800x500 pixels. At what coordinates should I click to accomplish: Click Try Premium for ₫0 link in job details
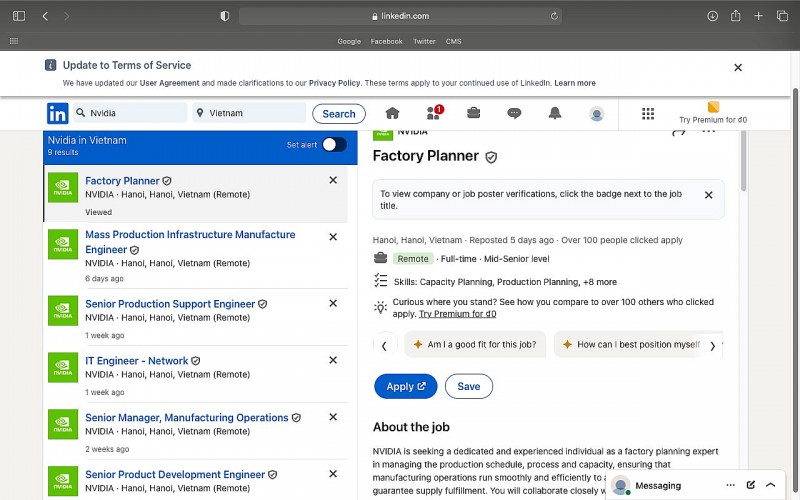tap(457, 314)
